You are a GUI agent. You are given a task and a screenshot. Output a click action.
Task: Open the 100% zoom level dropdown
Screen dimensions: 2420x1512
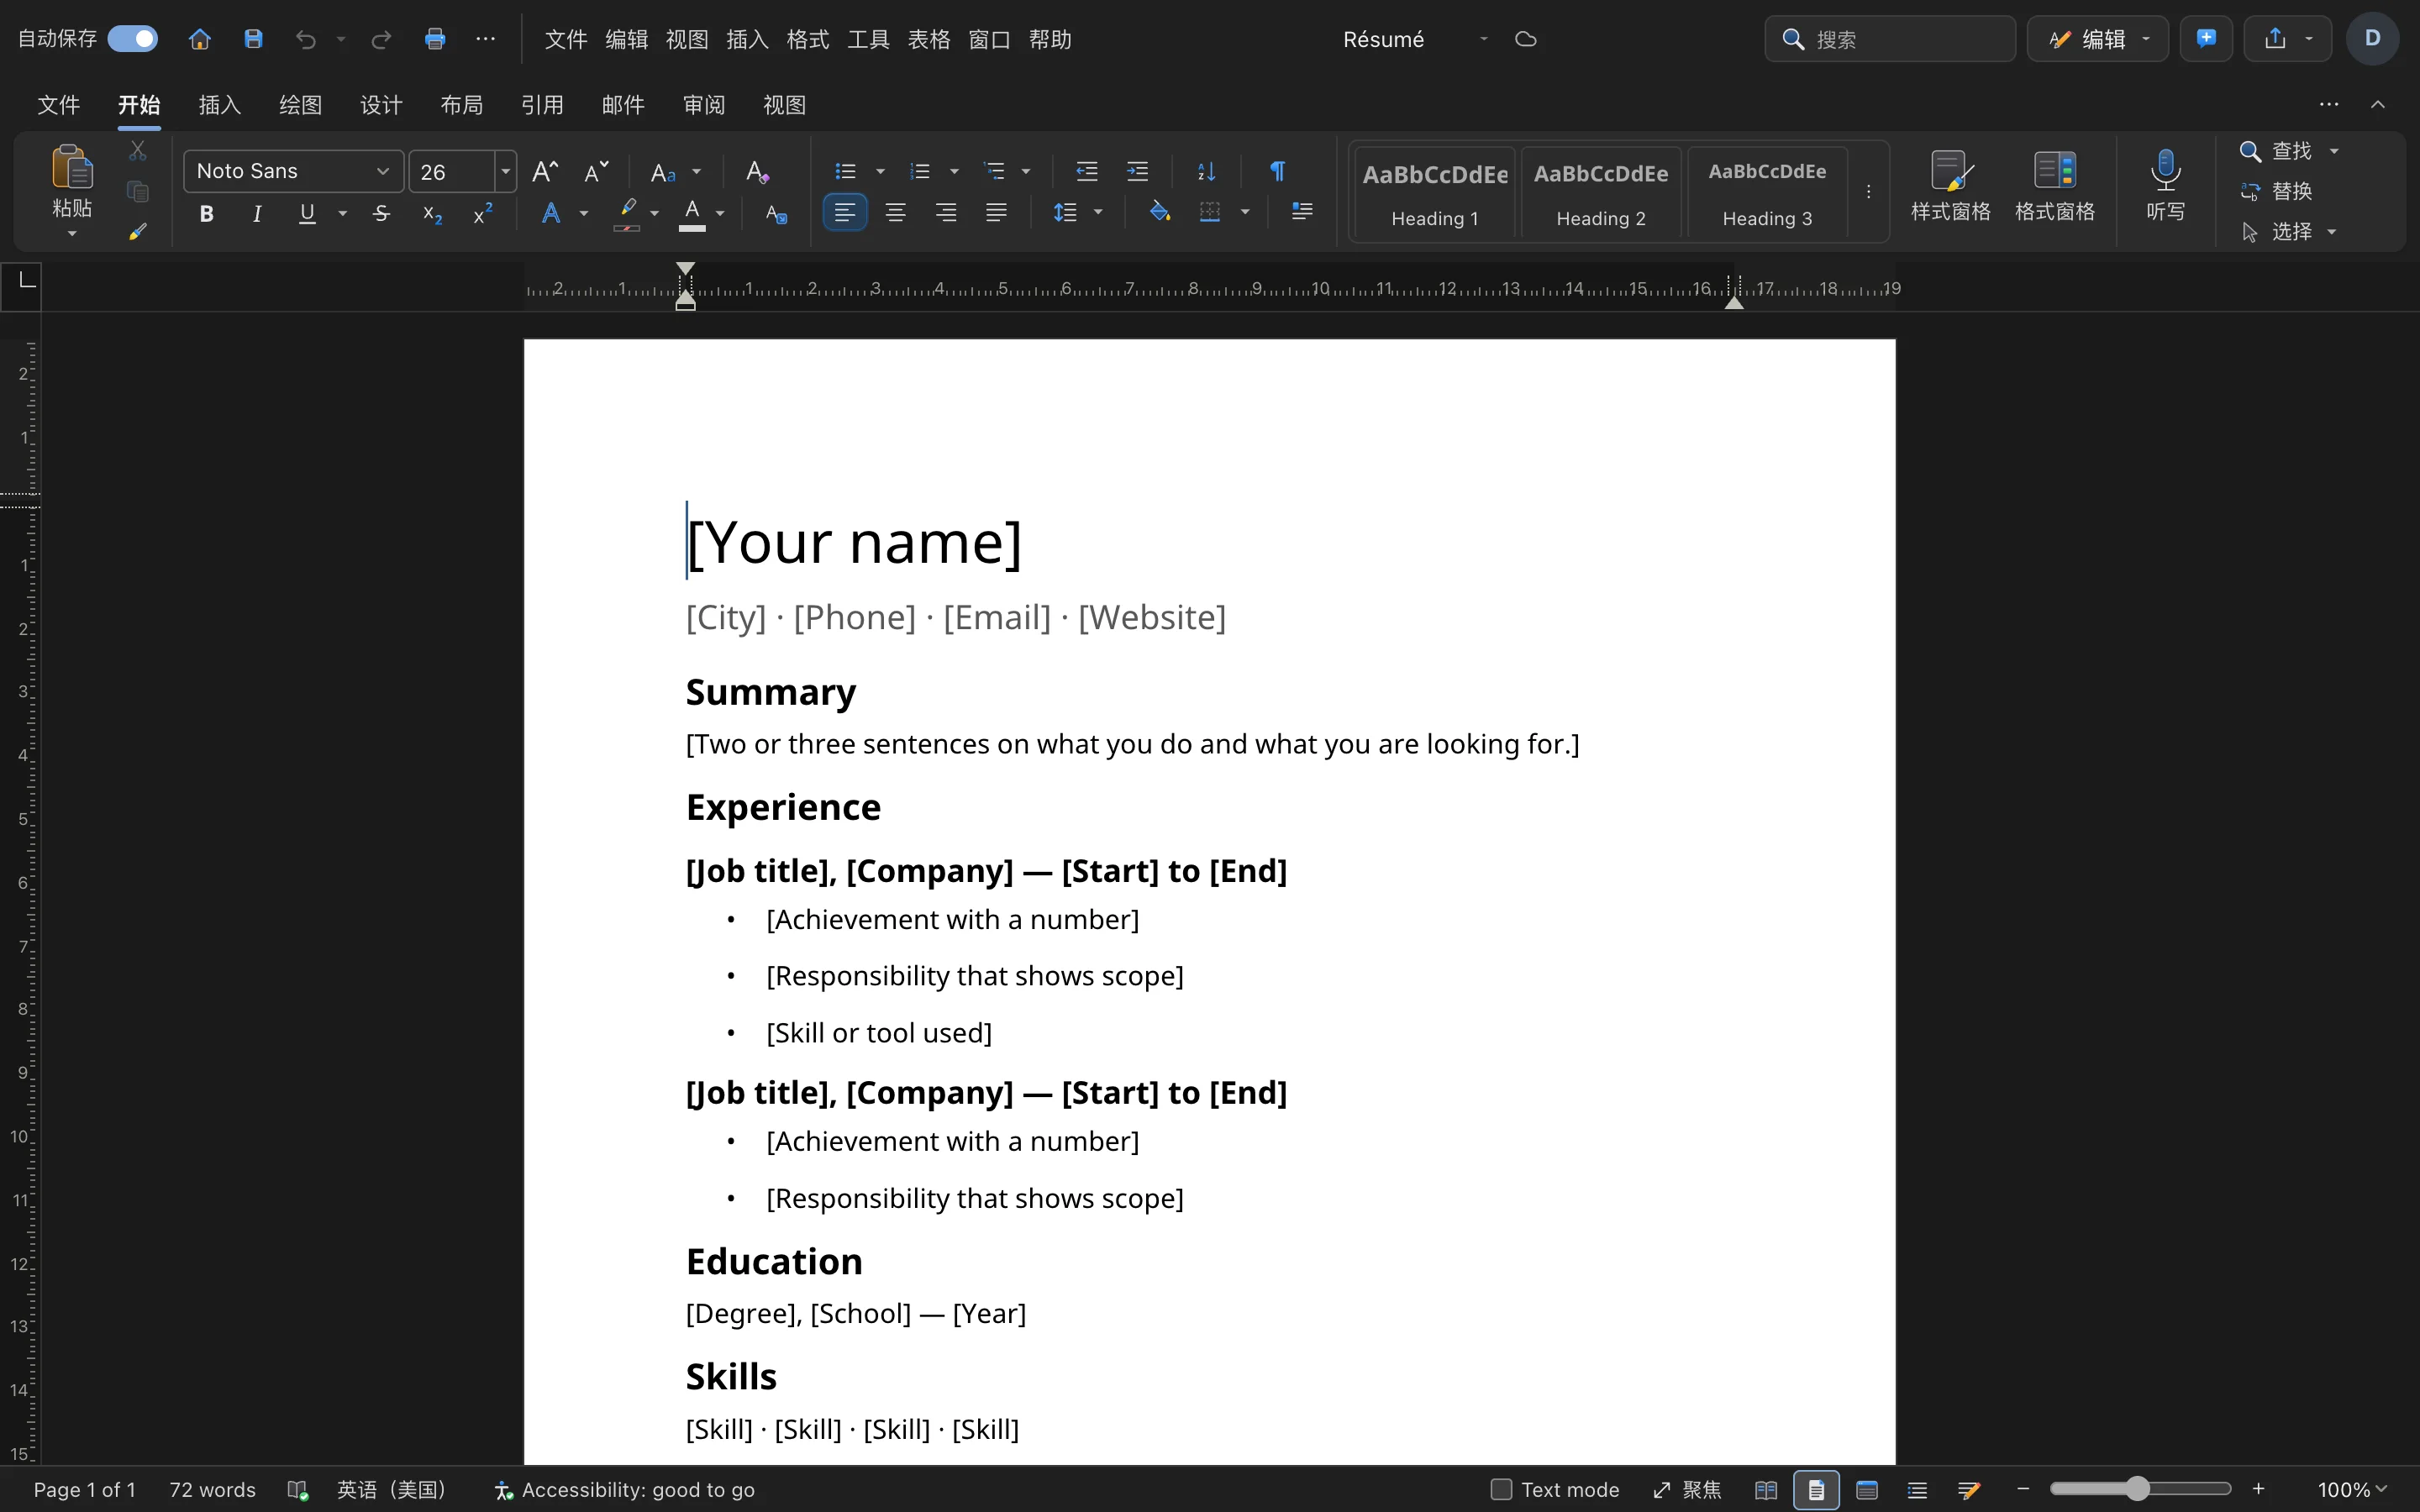2353,1490
